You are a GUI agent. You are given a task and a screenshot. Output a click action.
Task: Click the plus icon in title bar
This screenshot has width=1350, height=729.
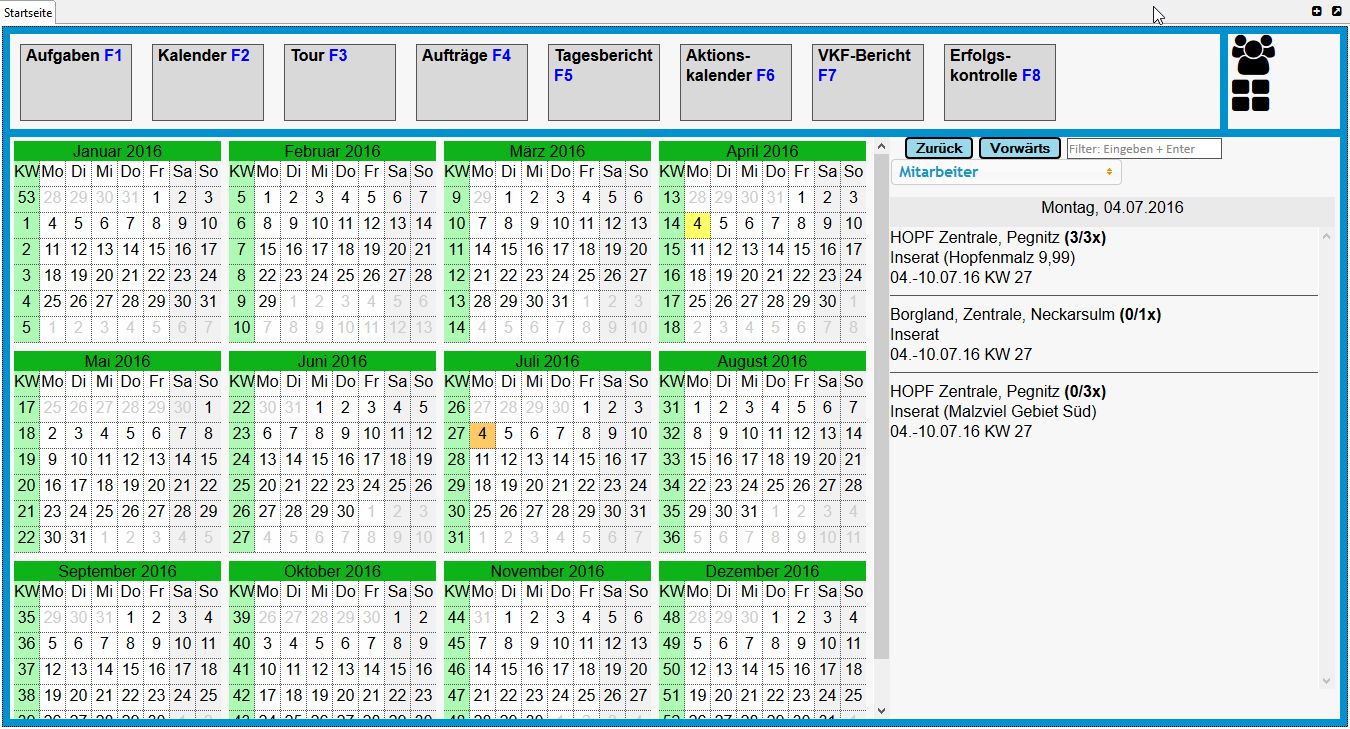[x=1317, y=11]
